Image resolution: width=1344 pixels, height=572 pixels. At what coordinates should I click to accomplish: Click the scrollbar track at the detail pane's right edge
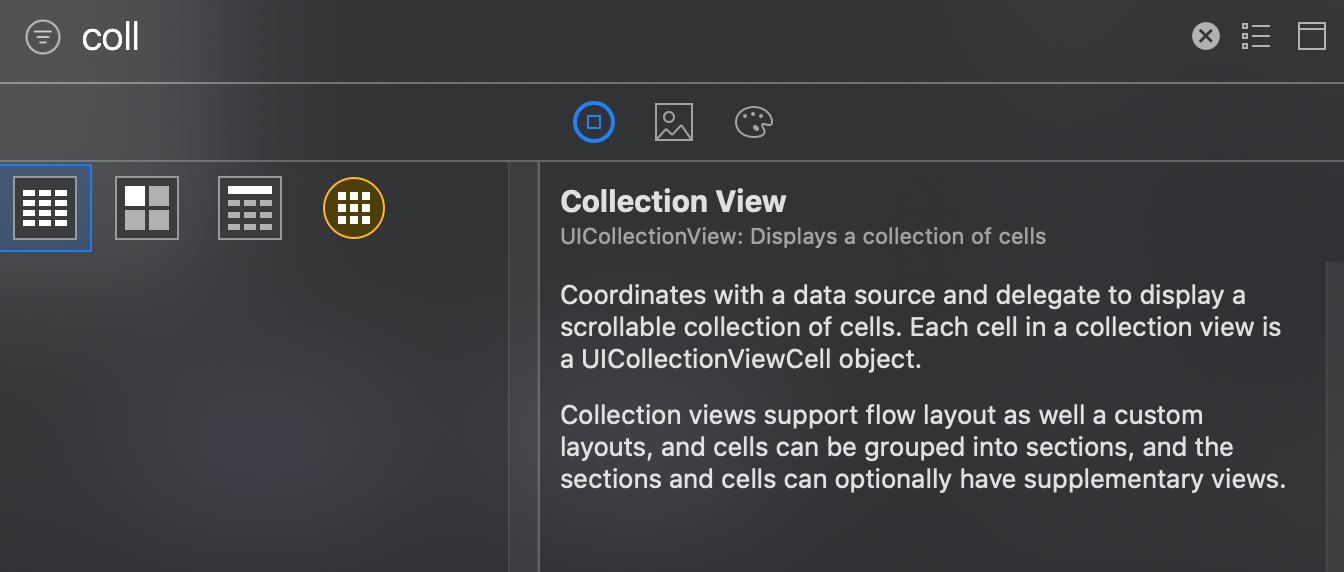click(1335, 420)
